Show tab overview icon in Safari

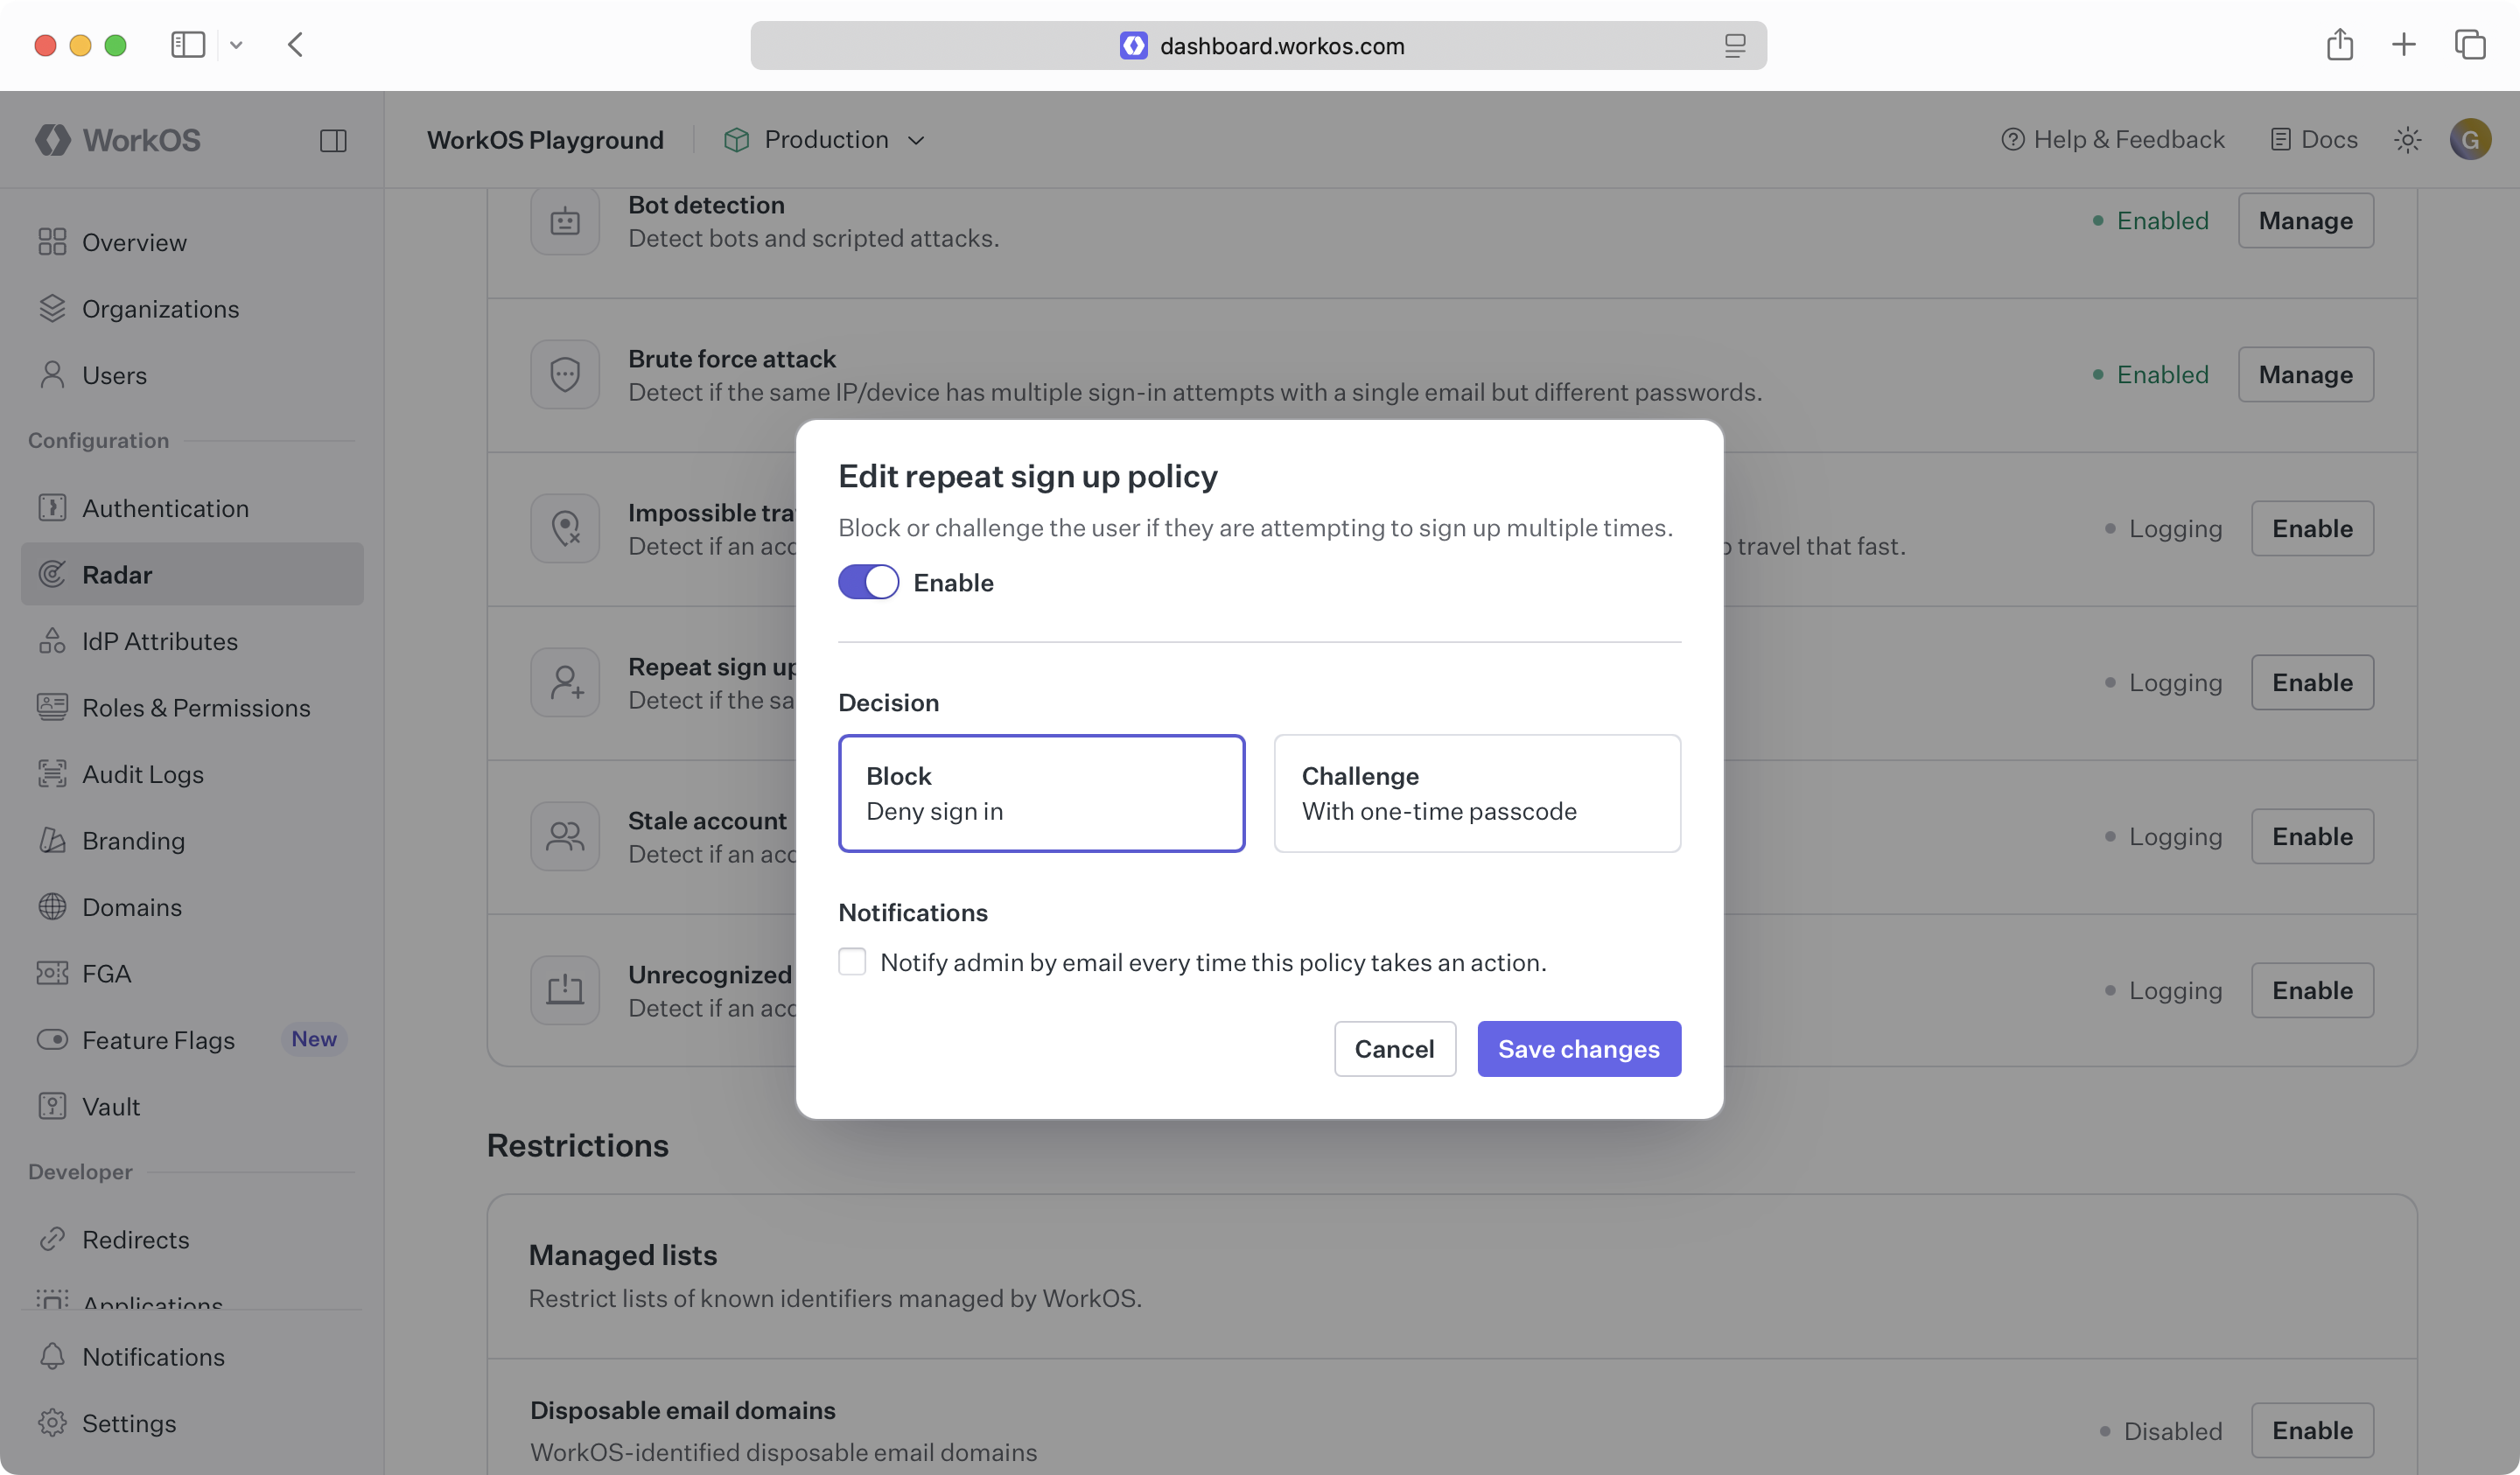click(x=2469, y=45)
